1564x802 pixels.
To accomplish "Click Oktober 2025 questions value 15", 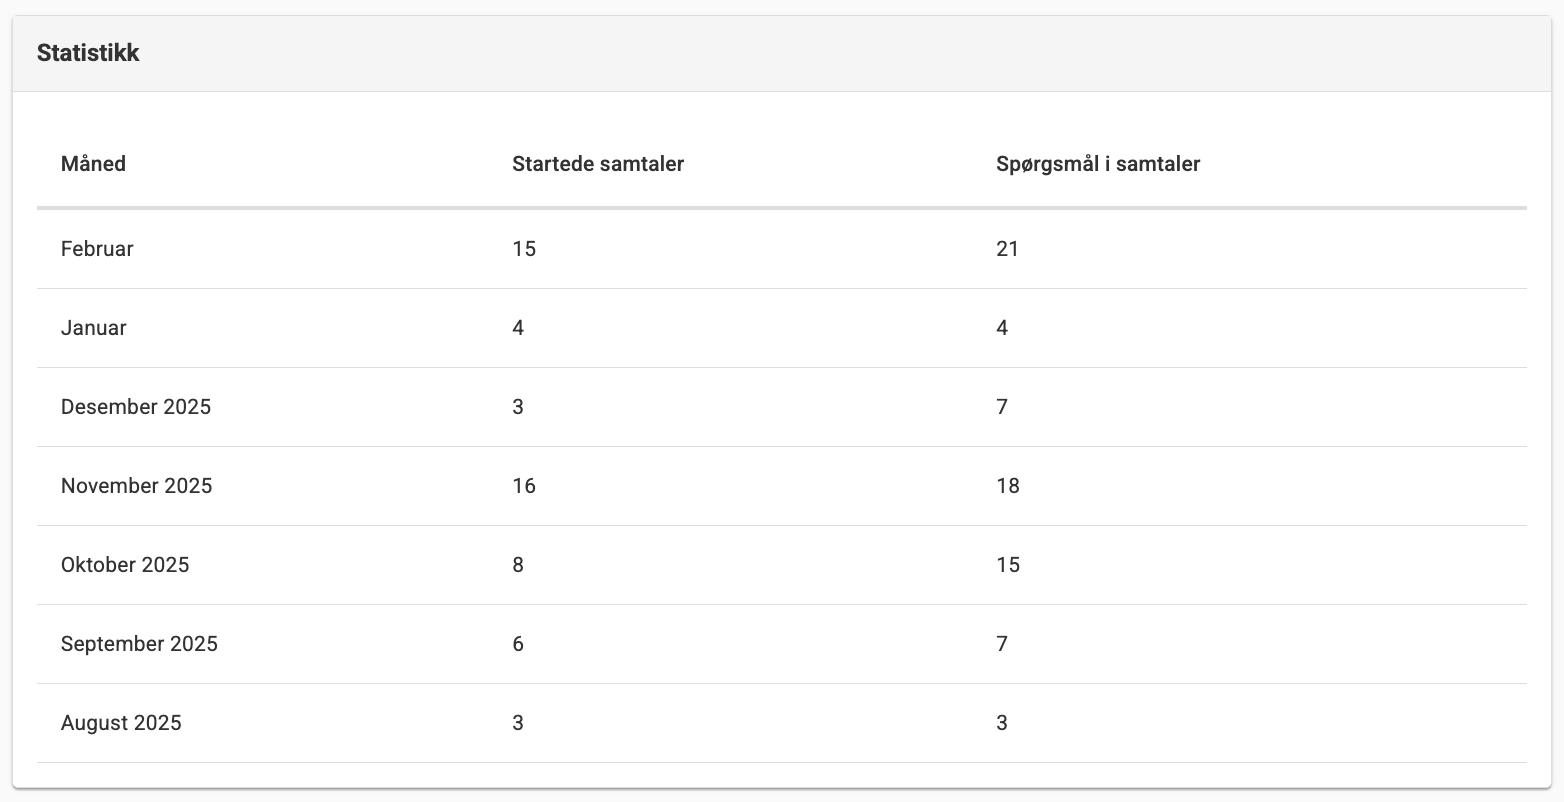I will click(1008, 565).
